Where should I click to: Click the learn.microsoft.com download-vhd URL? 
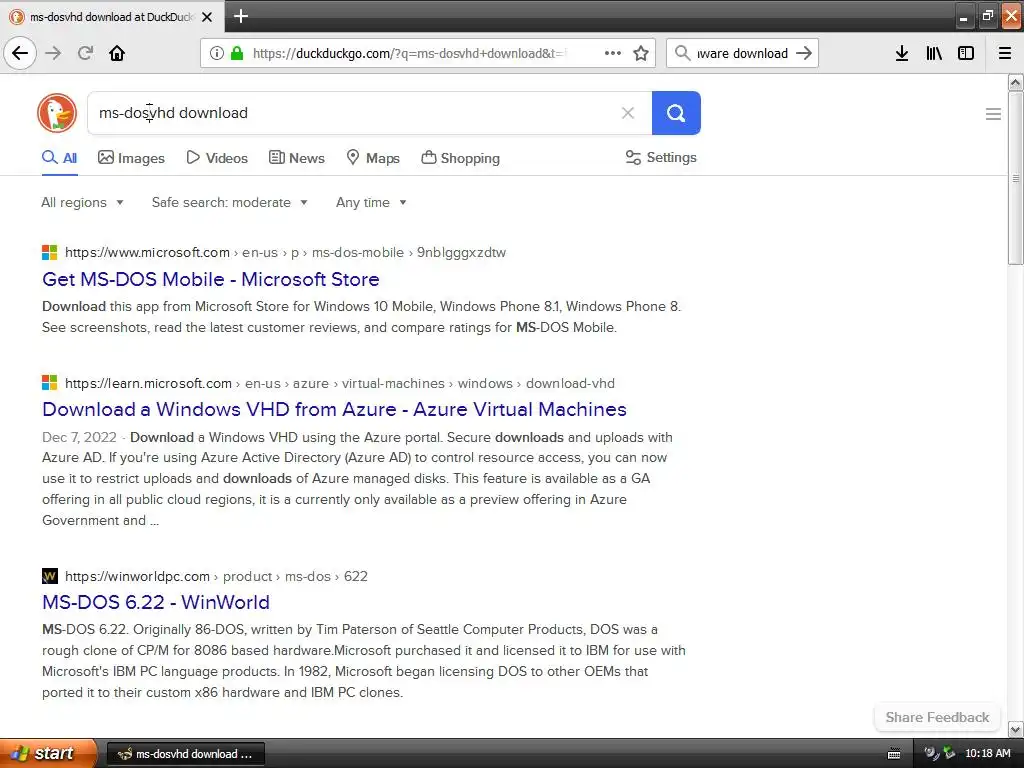coord(340,383)
